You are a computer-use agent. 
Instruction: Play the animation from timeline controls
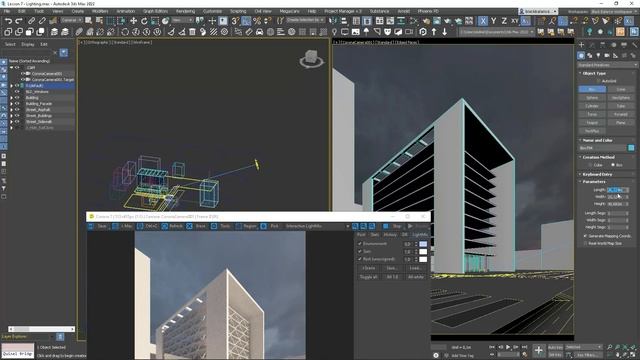[x=508, y=347]
